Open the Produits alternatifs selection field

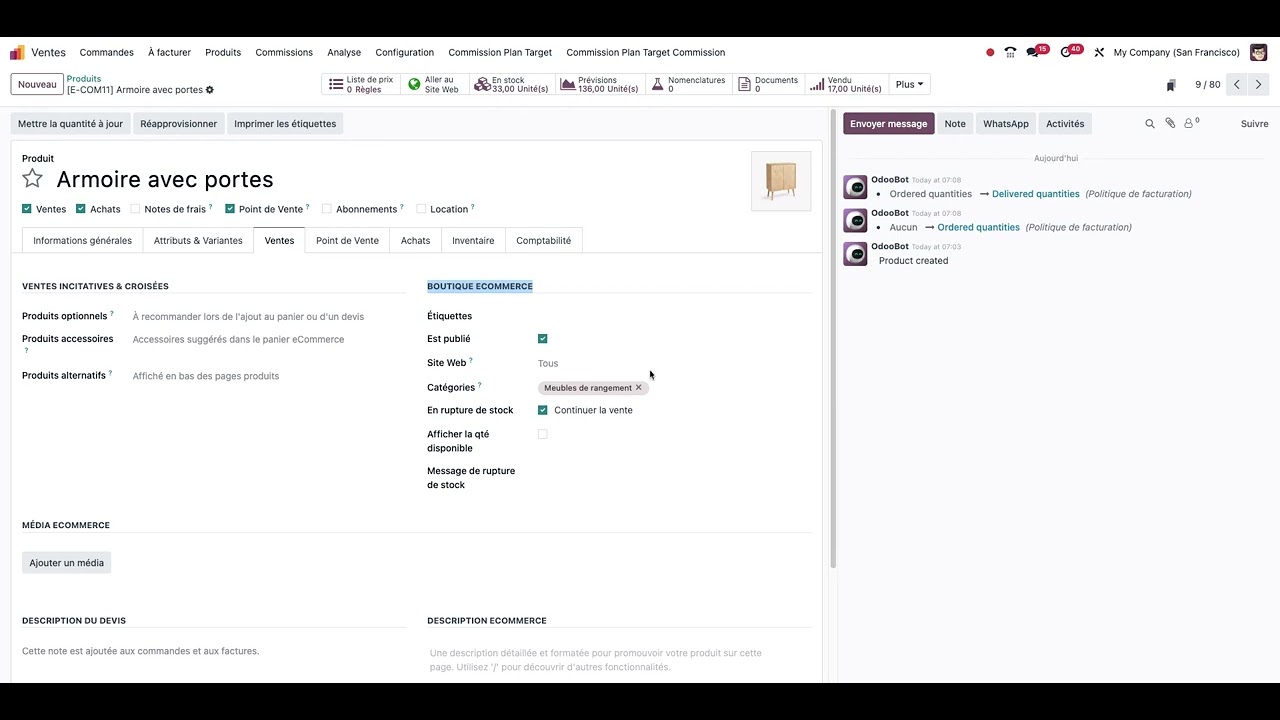point(268,376)
